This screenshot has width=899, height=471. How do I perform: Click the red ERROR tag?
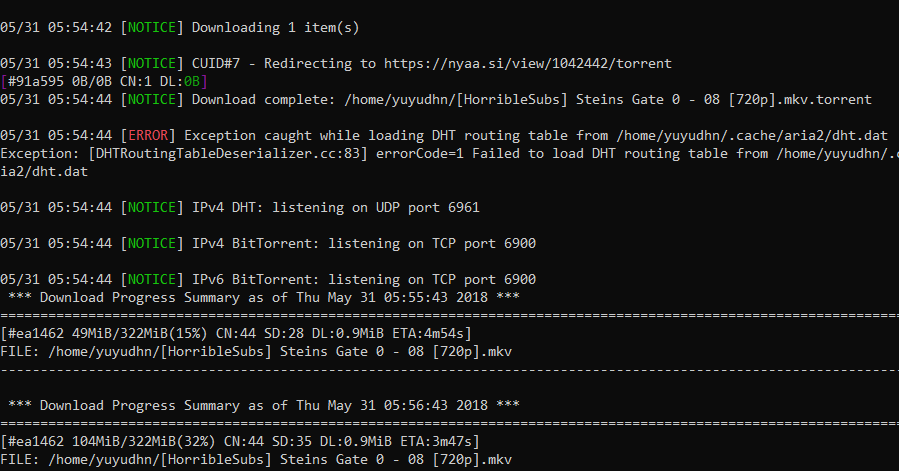[148, 135]
